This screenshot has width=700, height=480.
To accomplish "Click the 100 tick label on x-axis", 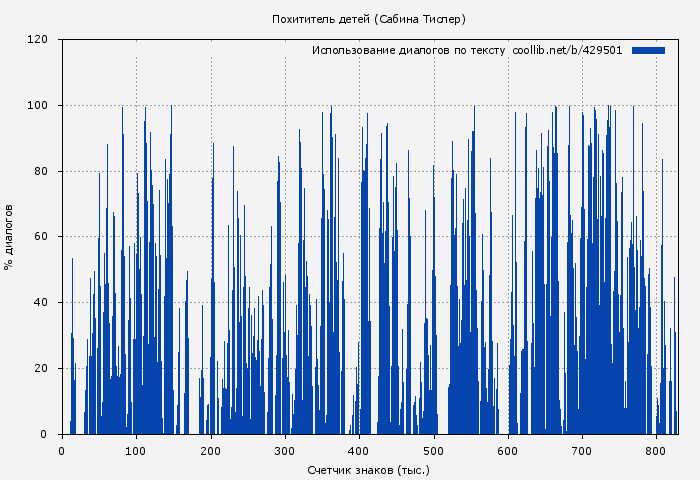I will coord(136,450).
